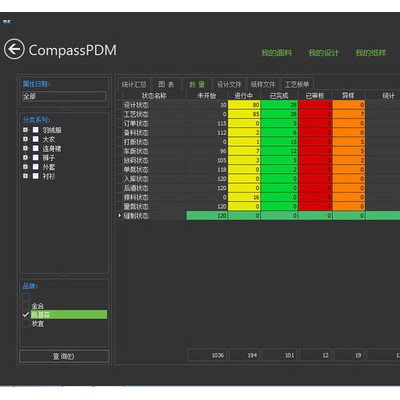Open the 纸样文件 tab
The image size is (400, 400).
(x=263, y=84)
